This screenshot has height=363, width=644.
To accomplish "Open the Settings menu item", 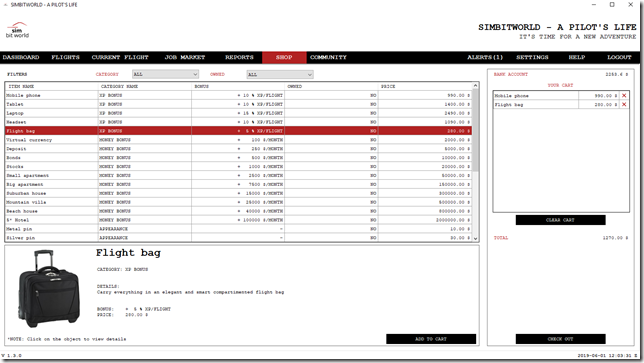I will 532,57.
